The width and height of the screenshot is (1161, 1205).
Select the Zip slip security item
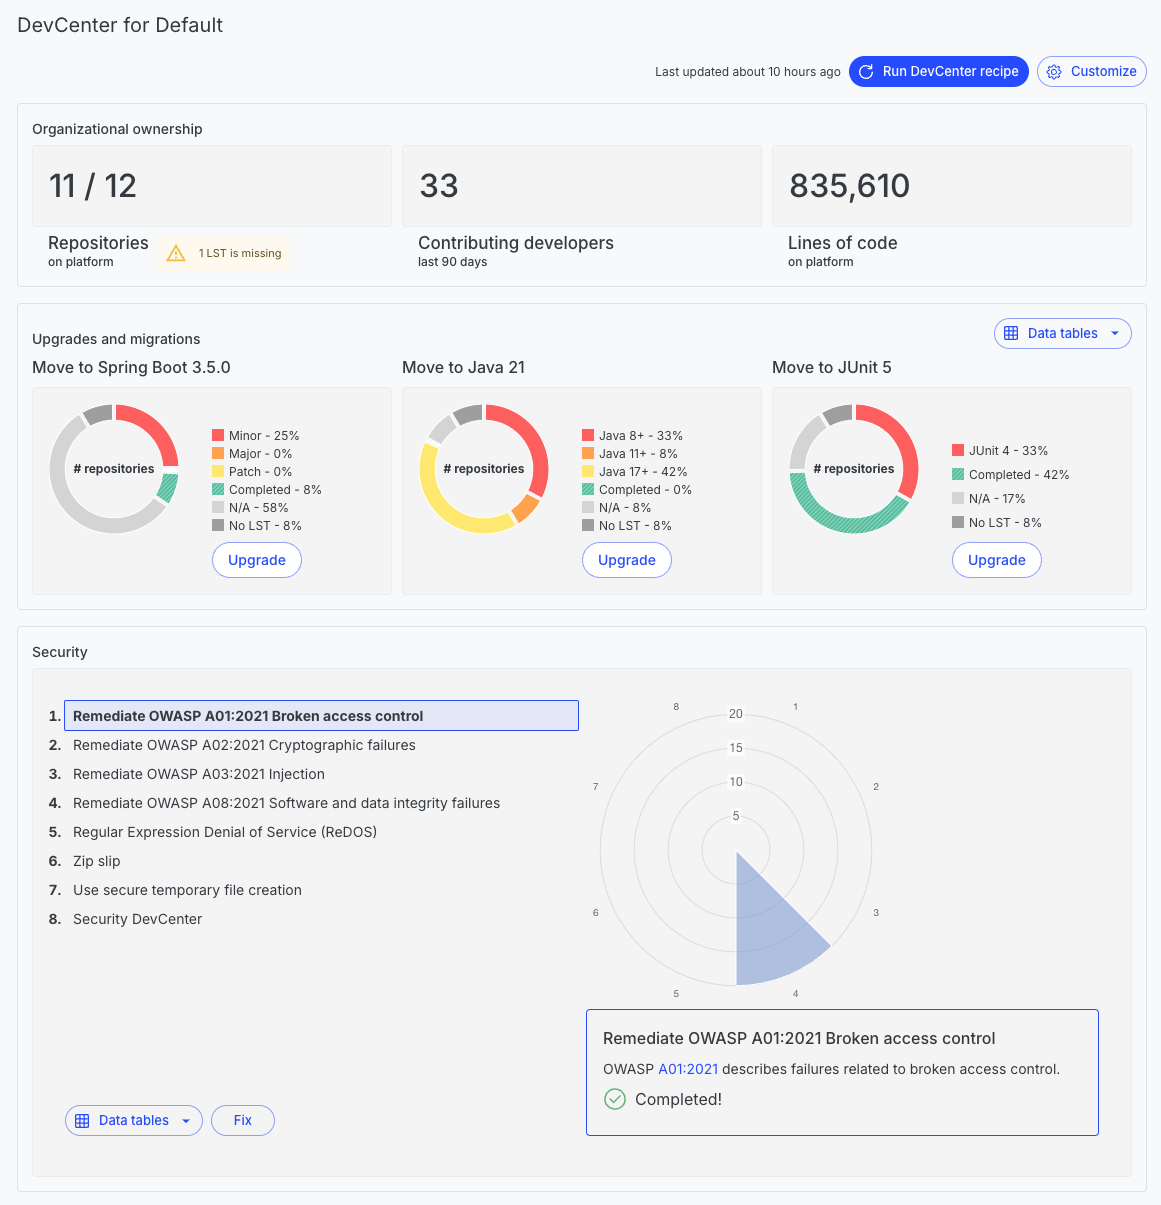(x=97, y=861)
